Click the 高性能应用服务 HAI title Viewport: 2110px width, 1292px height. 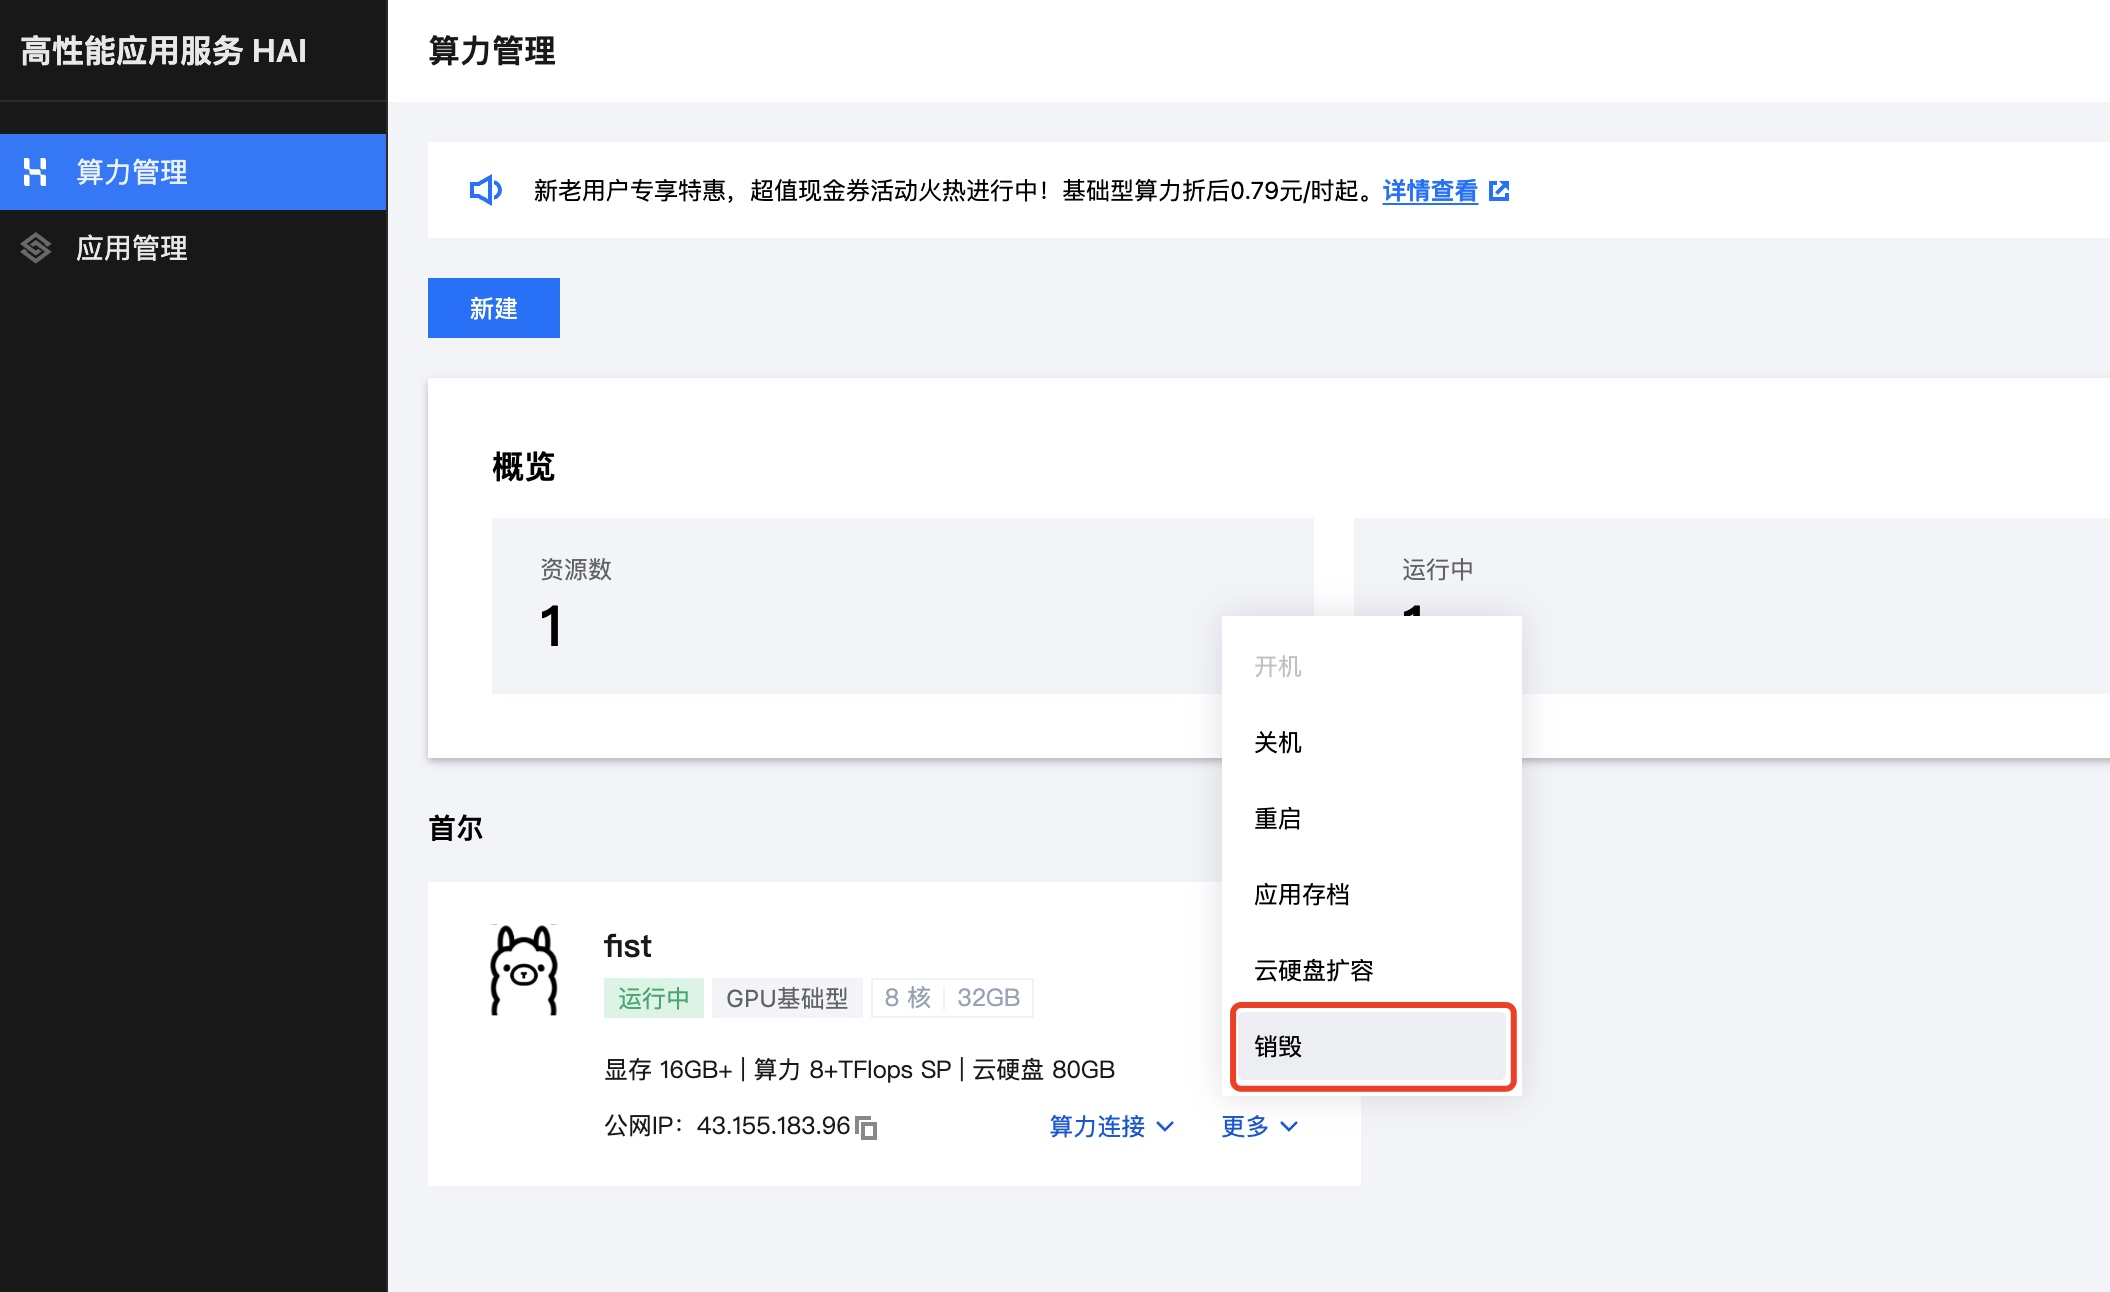tap(163, 50)
